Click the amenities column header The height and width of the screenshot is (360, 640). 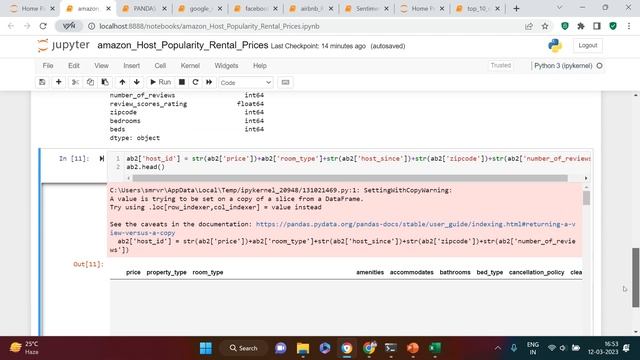click(370, 272)
